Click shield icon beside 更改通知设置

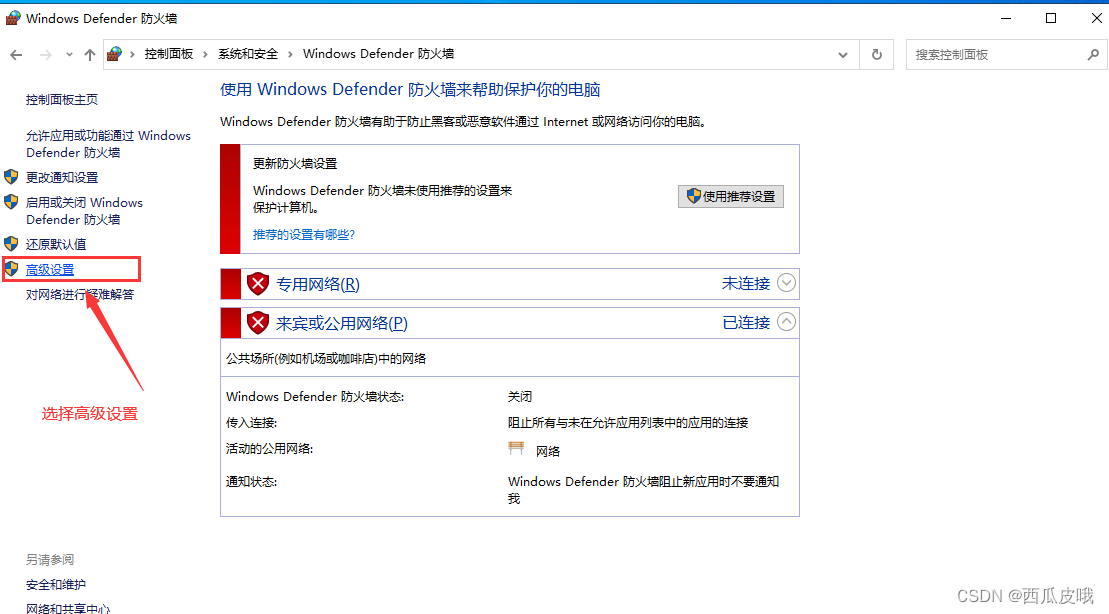pyautogui.click(x=11, y=176)
